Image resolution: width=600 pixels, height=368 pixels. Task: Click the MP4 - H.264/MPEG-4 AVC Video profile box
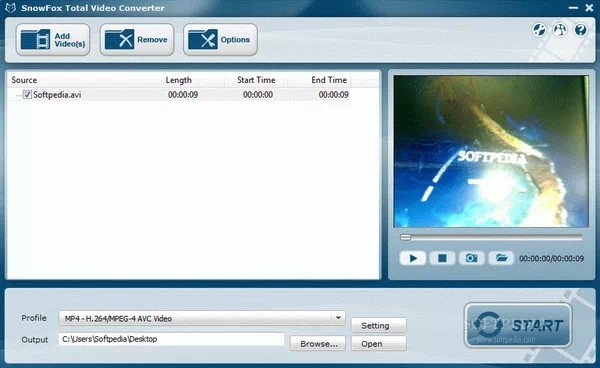(202, 318)
